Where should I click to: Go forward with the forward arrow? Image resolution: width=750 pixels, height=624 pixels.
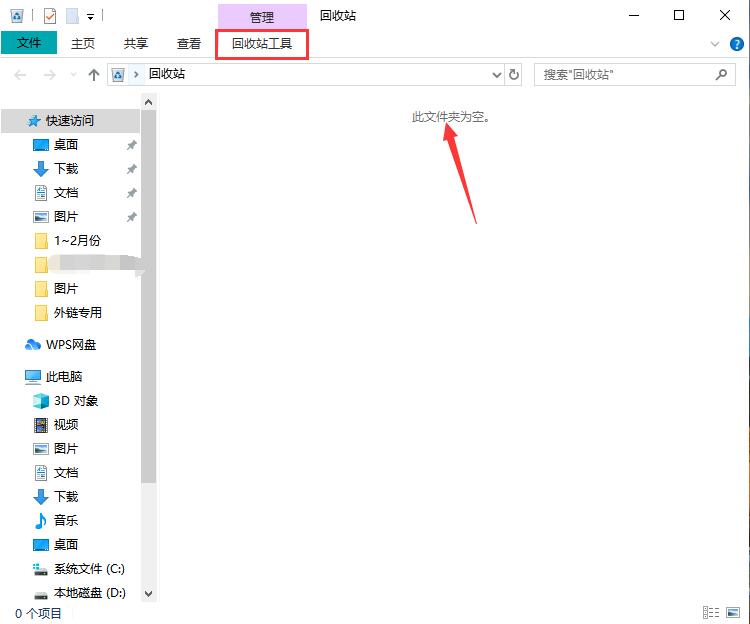tap(50, 75)
